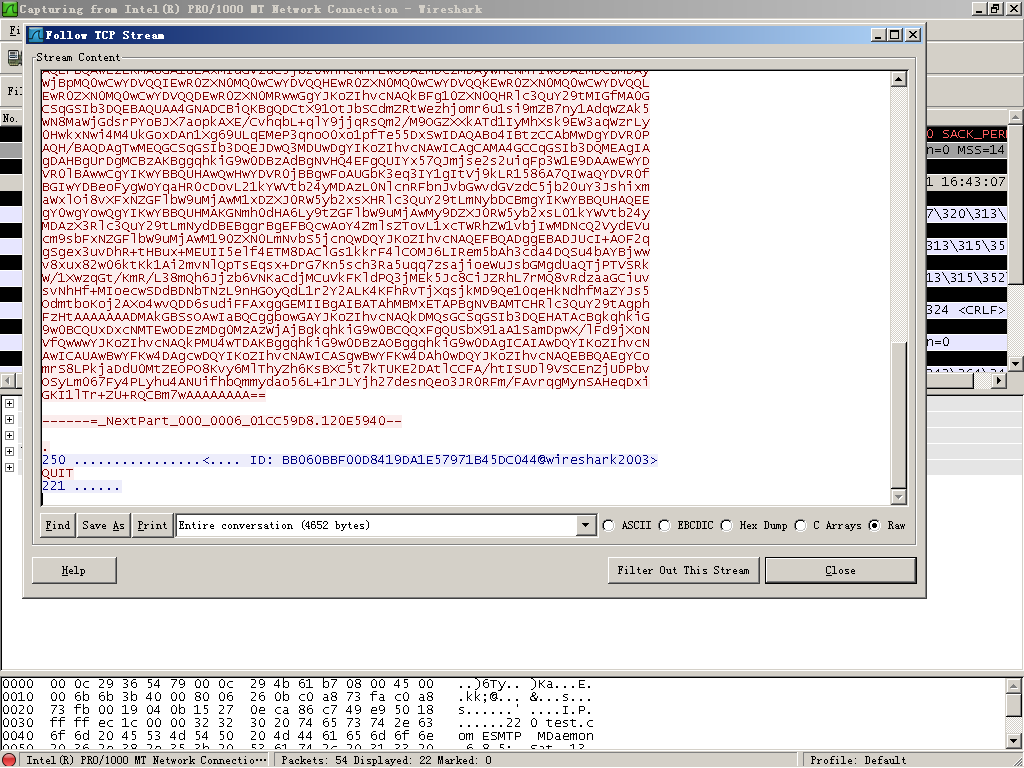Click the Find button in Follow TCP Stream
1024x768 pixels.
tap(57, 526)
